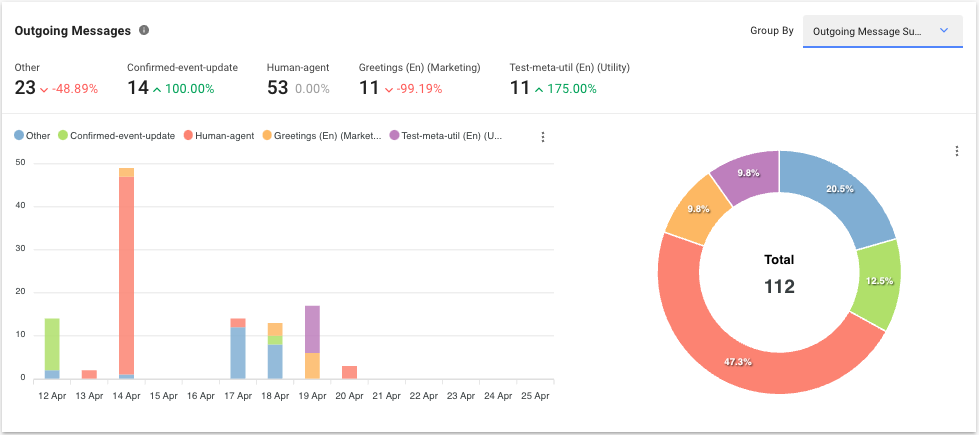
Task: Click the Group By dropdown chevron arrow
Action: pyautogui.click(x=943, y=31)
